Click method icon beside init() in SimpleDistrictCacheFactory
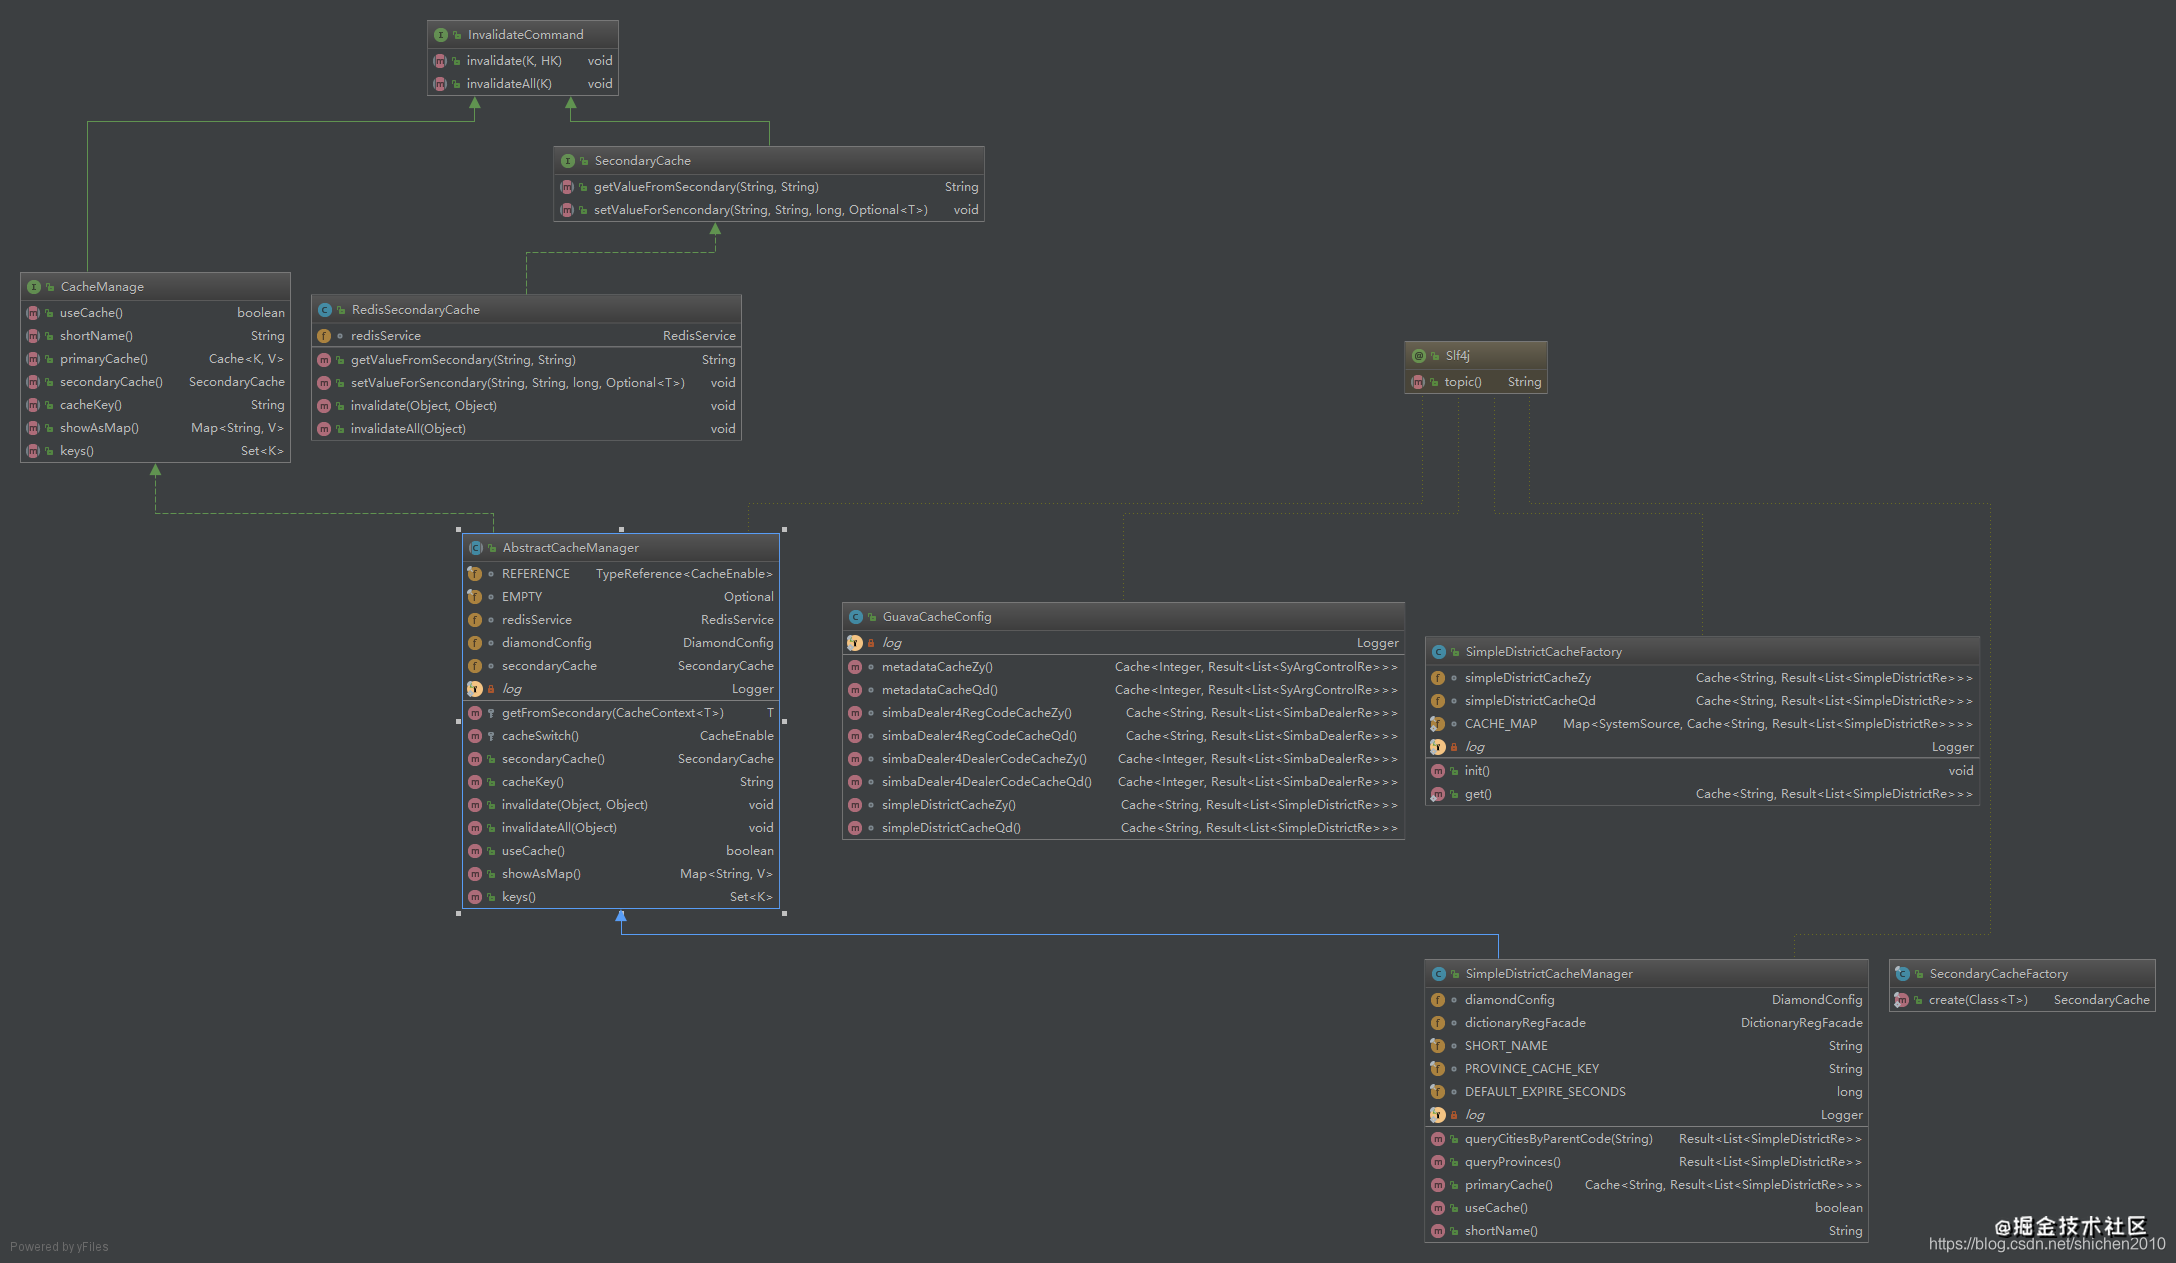 pyautogui.click(x=1438, y=771)
